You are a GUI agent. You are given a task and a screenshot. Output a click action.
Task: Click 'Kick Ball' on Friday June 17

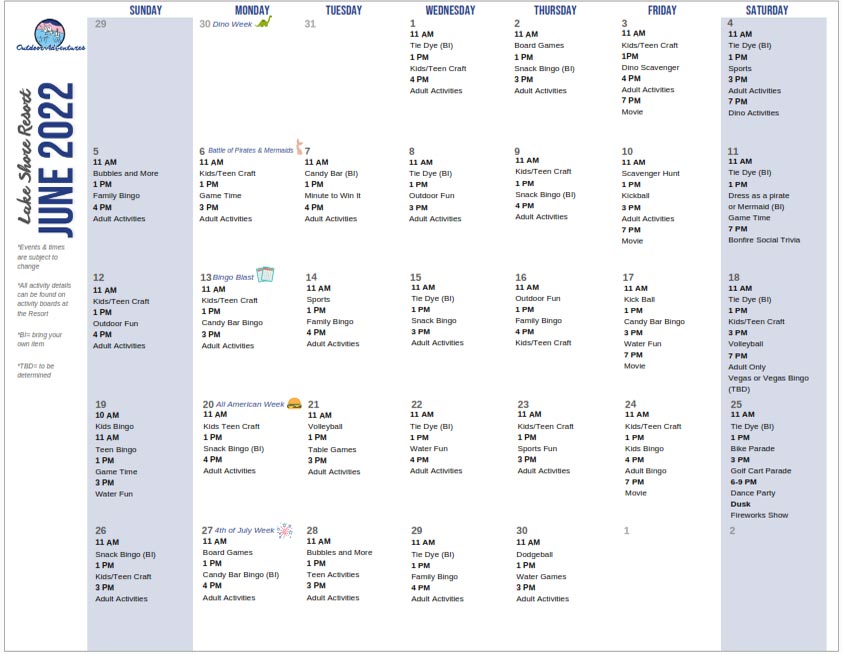point(639,300)
